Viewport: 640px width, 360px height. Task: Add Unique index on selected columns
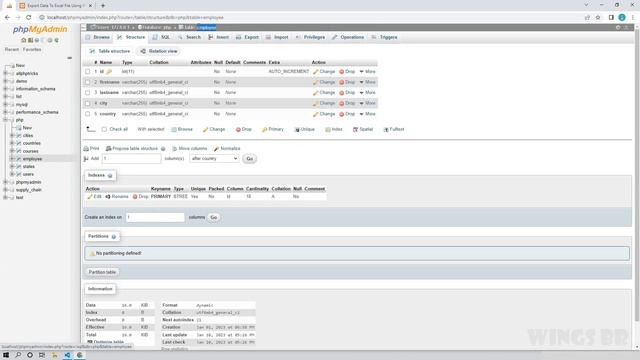(x=304, y=129)
